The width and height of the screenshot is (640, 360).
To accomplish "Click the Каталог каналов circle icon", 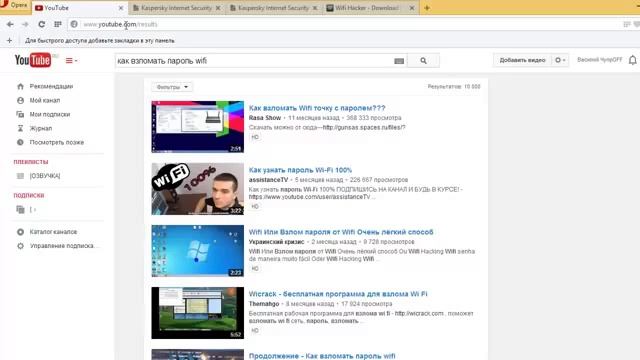I will click(20, 232).
